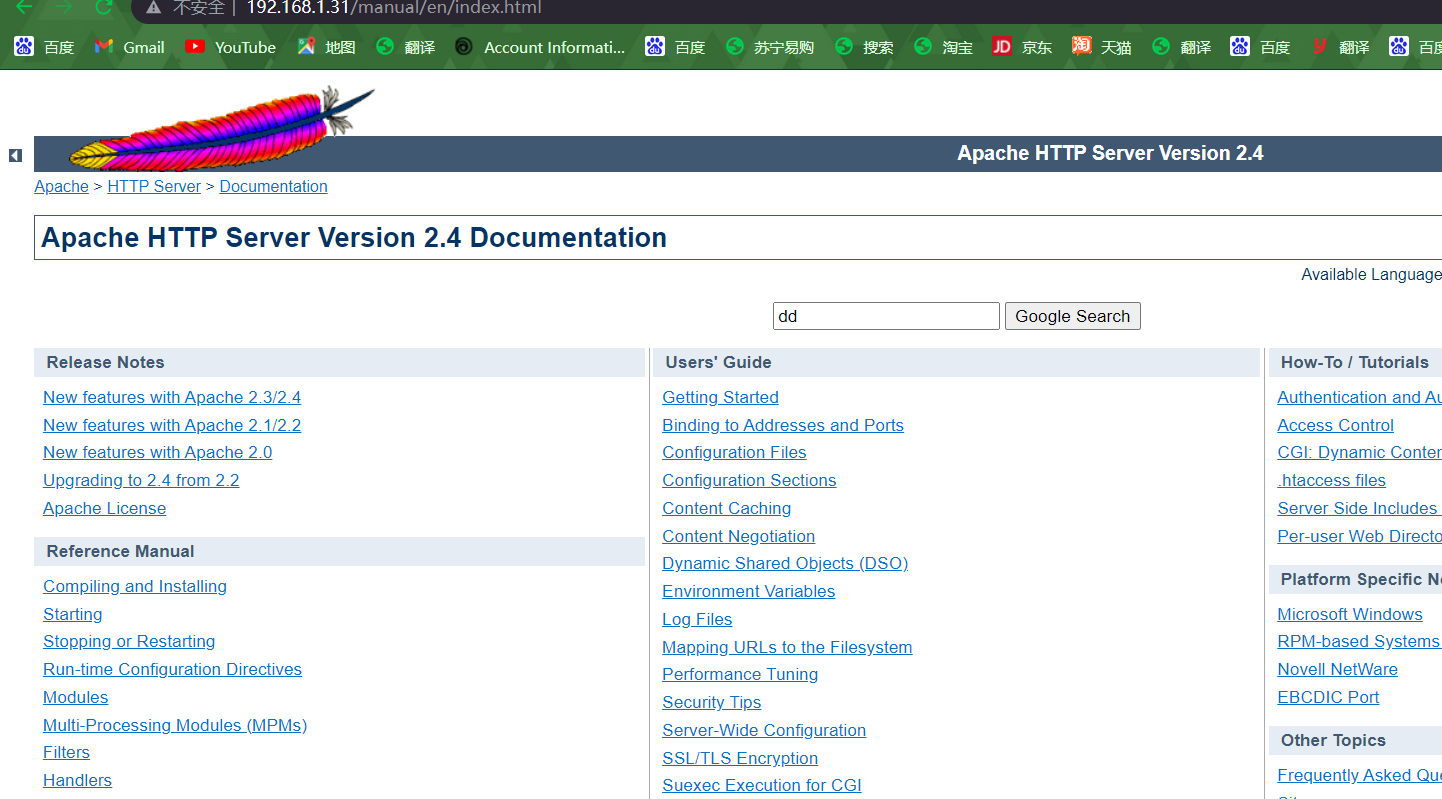Open the EBCDIC Port link
This screenshot has height=799, width=1442.
pos(1328,697)
